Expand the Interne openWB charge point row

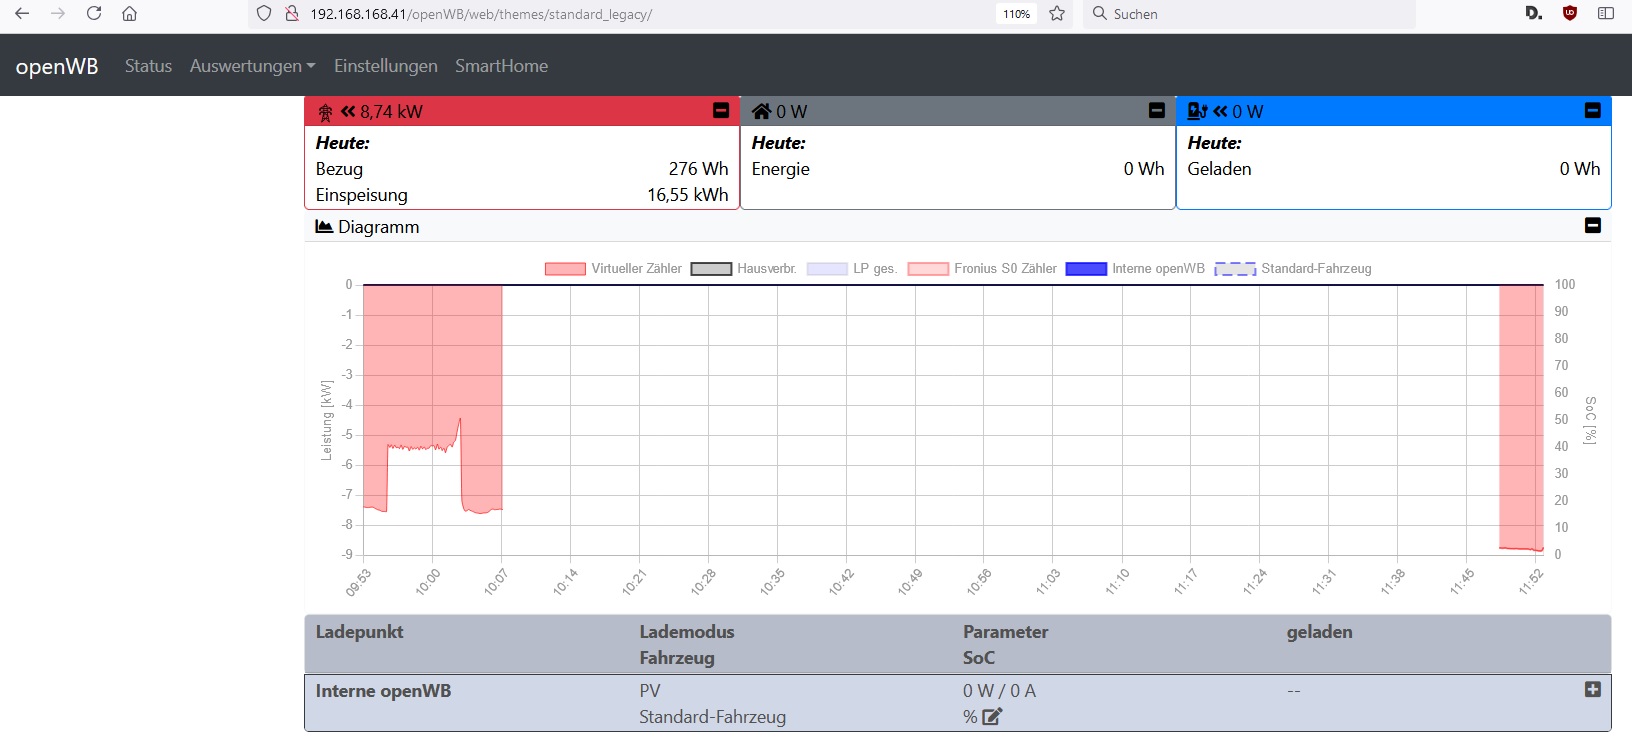pyautogui.click(x=1593, y=690)
